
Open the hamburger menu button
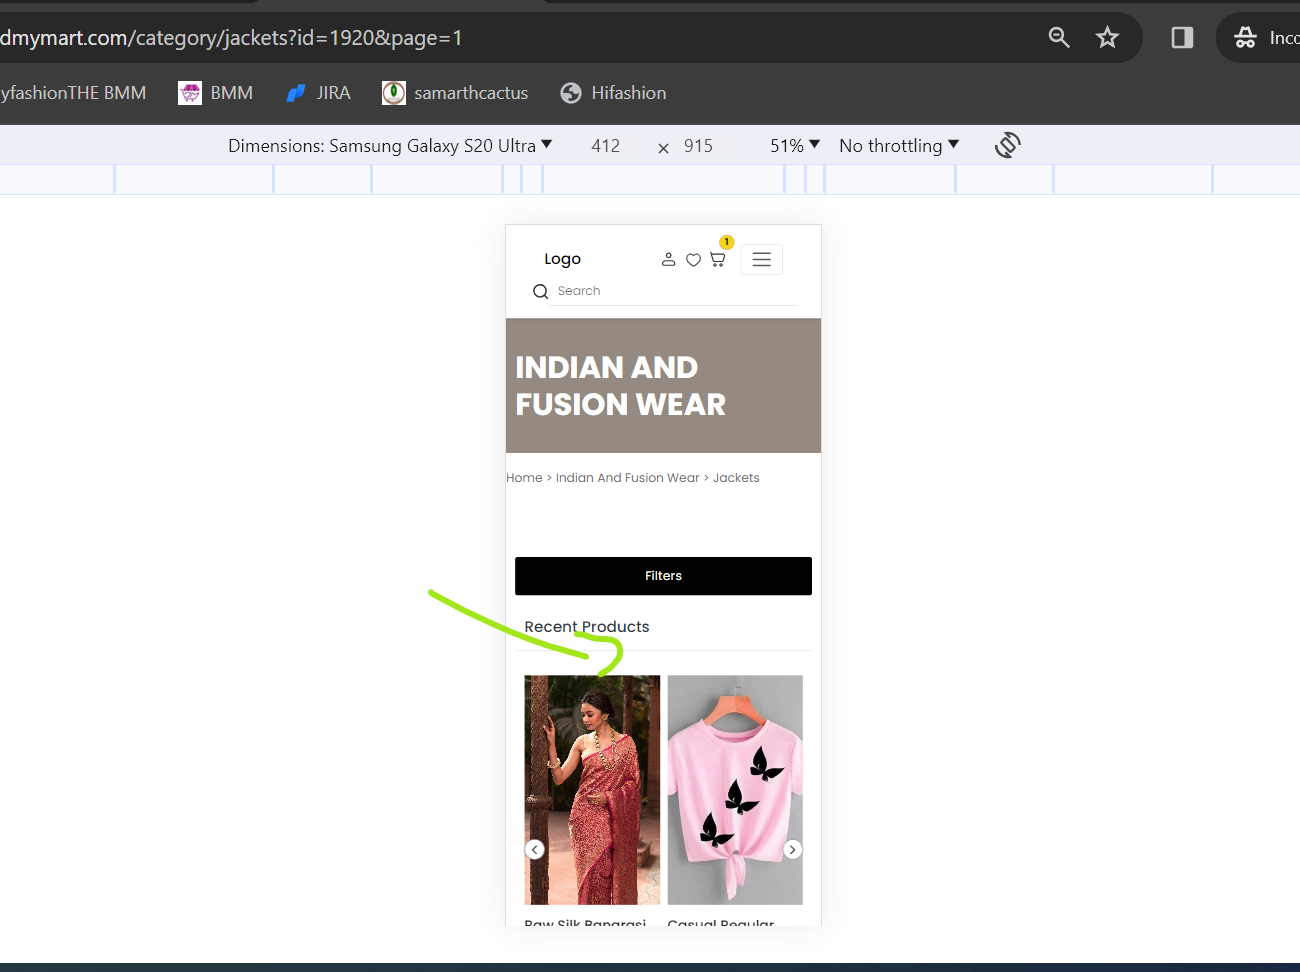(x=761, y=260)
